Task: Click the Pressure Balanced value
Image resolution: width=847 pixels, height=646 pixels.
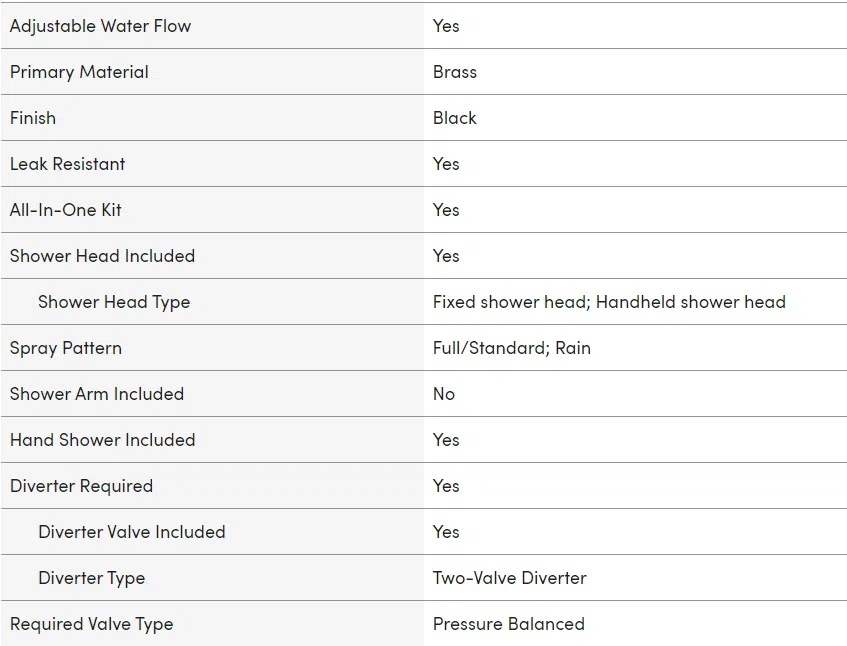Action: 509,624
